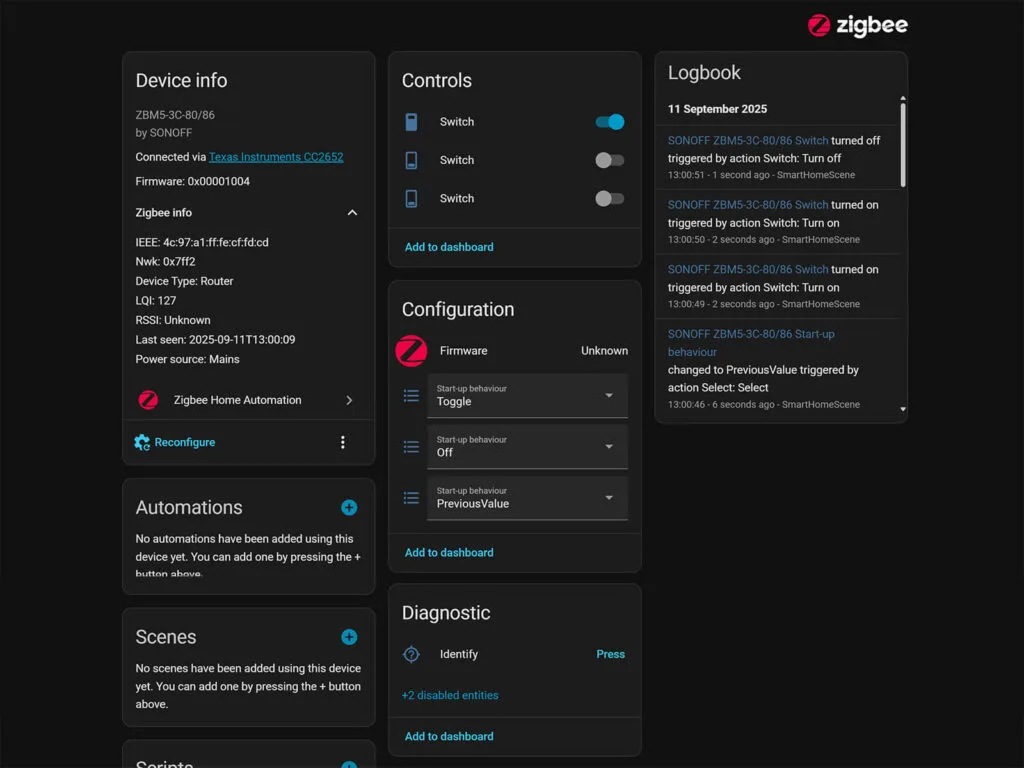1024x768 pixels.
Task: Click the plus icon to add an automation
Action: coord(349,508)
